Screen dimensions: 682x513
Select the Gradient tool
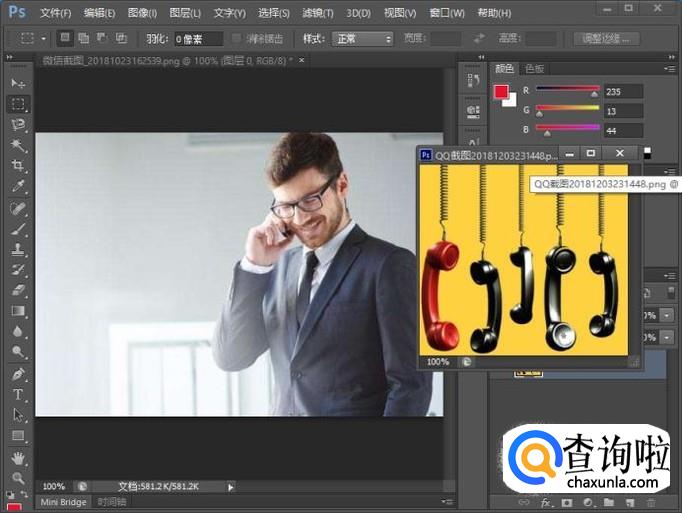pos(18,311)
